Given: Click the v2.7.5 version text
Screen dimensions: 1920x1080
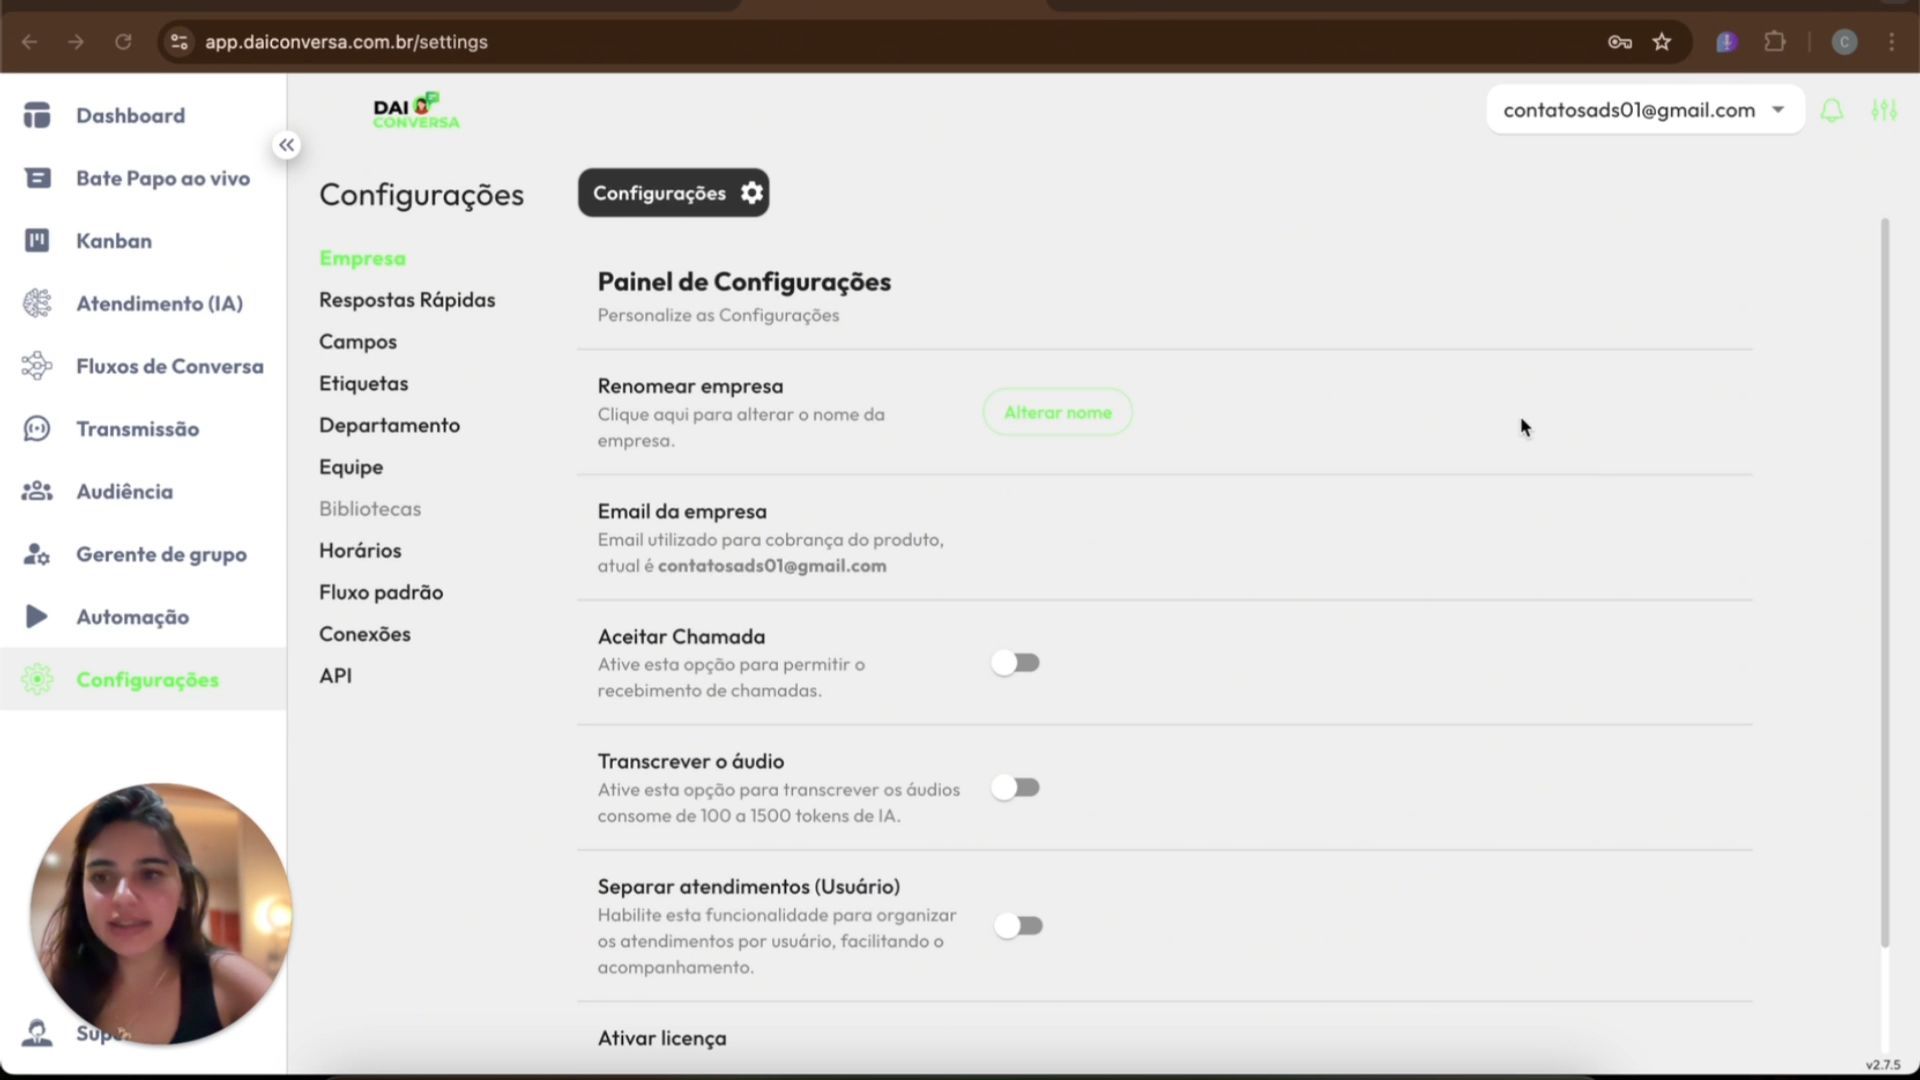Looking at the screenshot, I should [1883, 1065].
